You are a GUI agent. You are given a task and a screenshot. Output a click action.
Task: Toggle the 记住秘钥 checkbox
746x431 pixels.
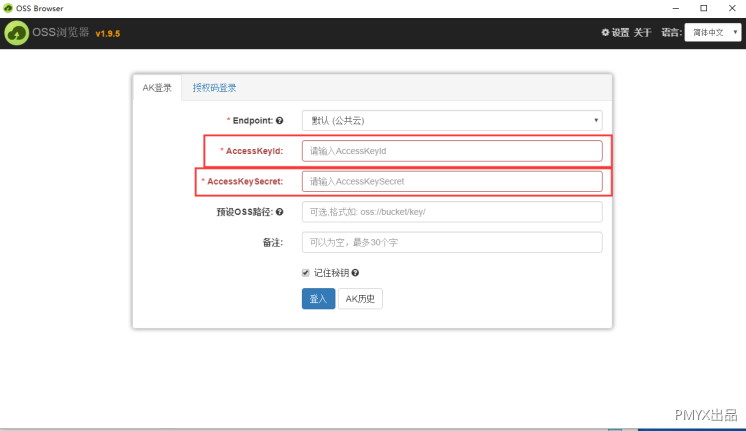[x=305, y=273]
